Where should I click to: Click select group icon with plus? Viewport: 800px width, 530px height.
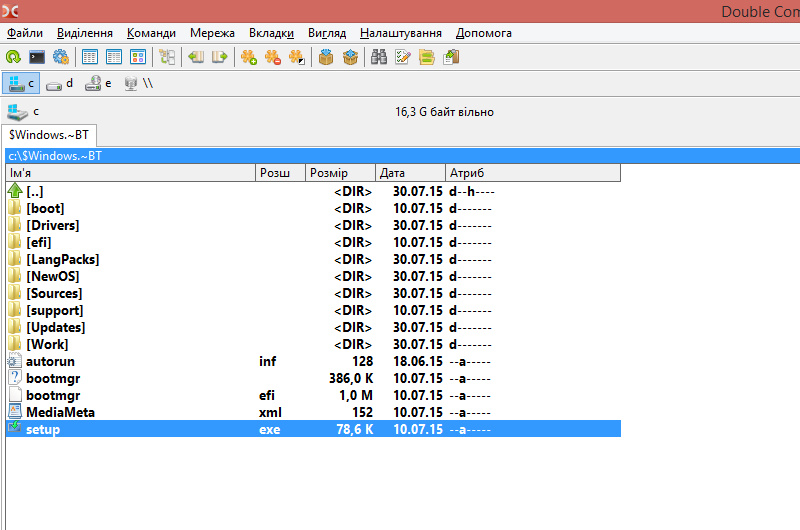248,57
